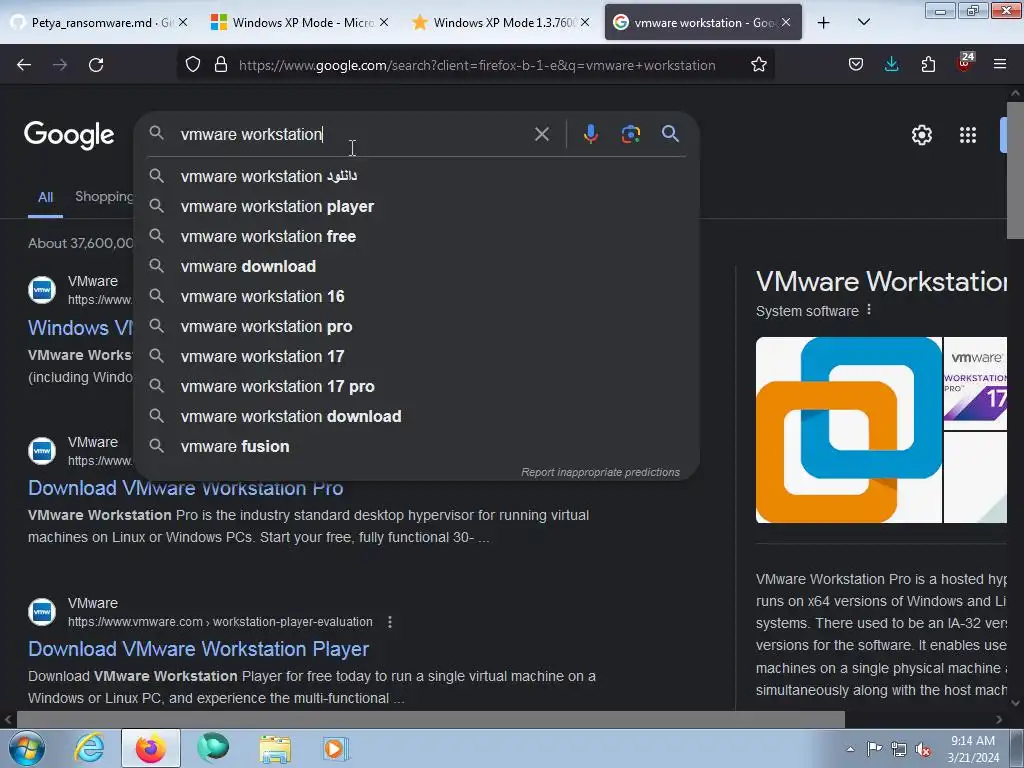Screen dimensions: 1024x768
Task: Click the padlock site security icon
Action: click(221, 65)
